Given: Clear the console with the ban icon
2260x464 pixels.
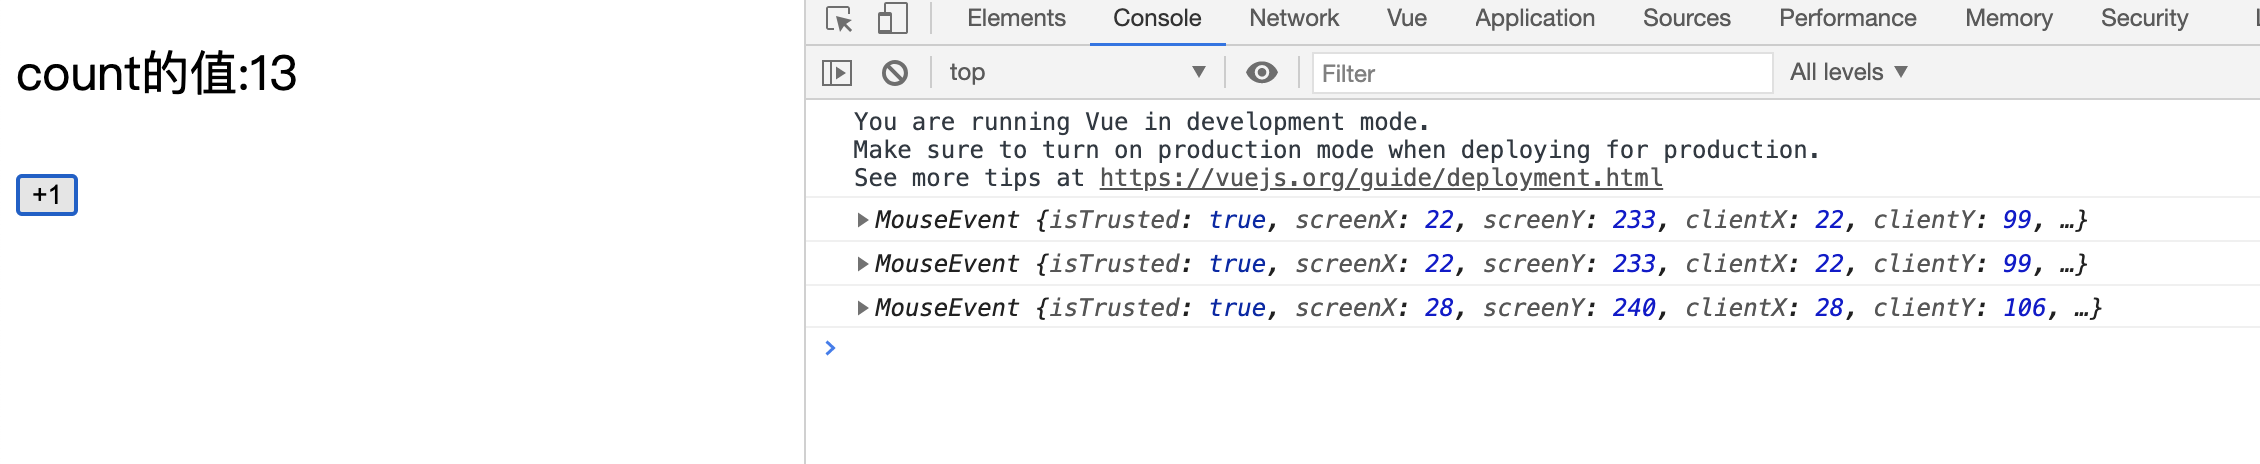Looking at the screenshot, I should pyautogui.click(x=895, y=72).
